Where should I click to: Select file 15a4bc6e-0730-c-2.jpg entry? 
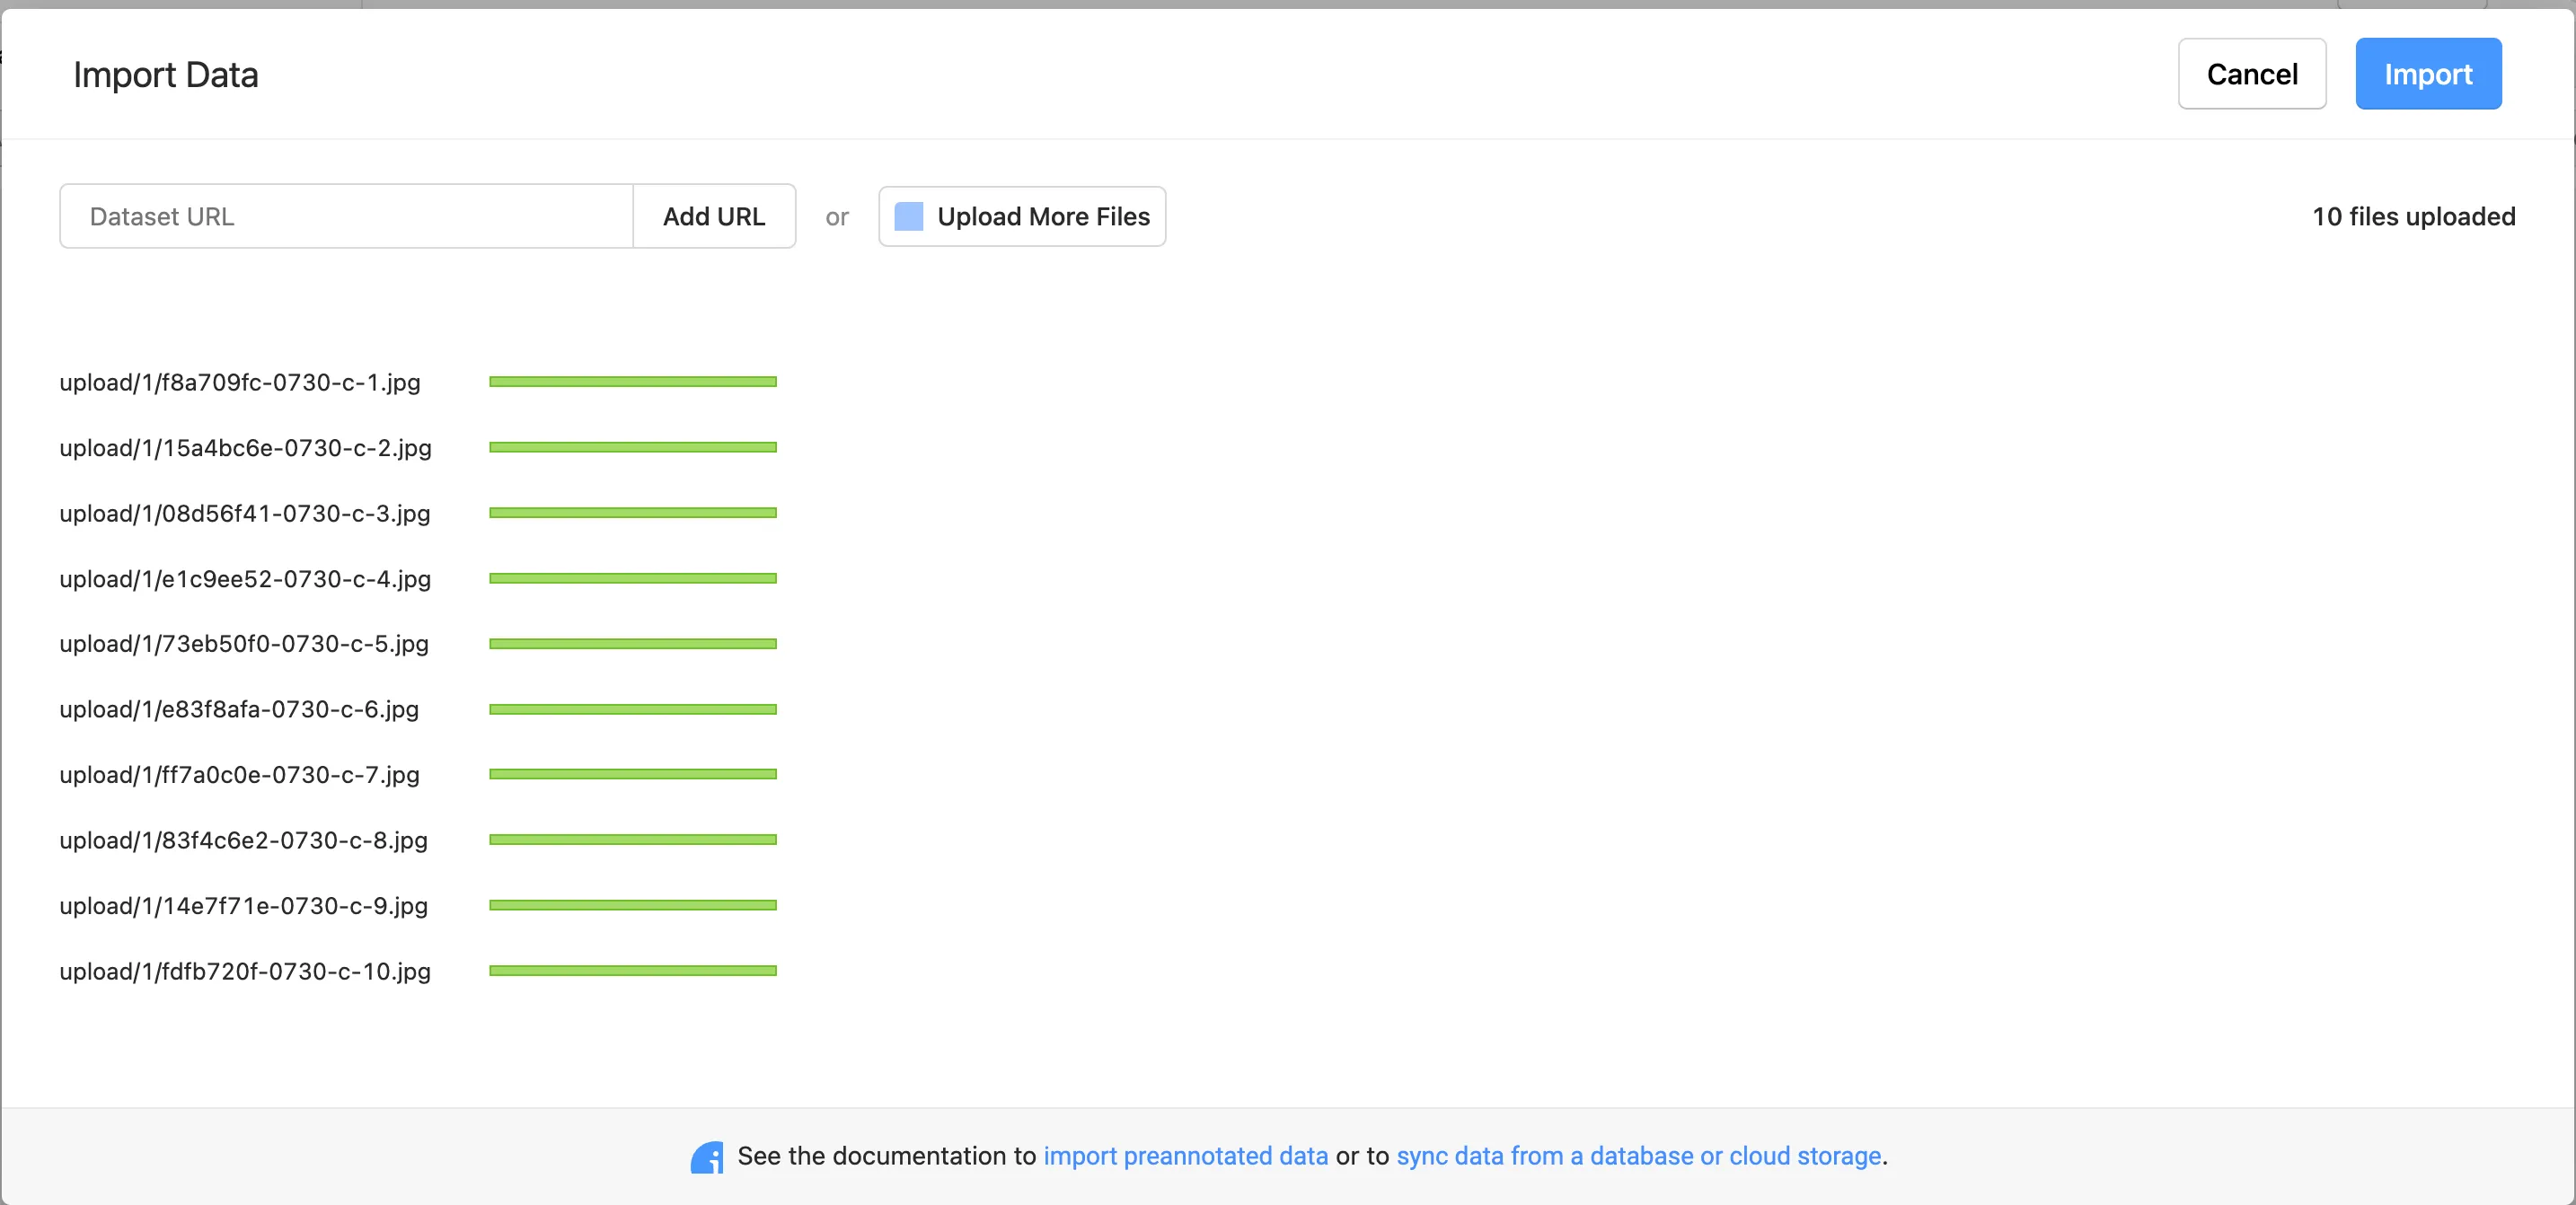245,448
